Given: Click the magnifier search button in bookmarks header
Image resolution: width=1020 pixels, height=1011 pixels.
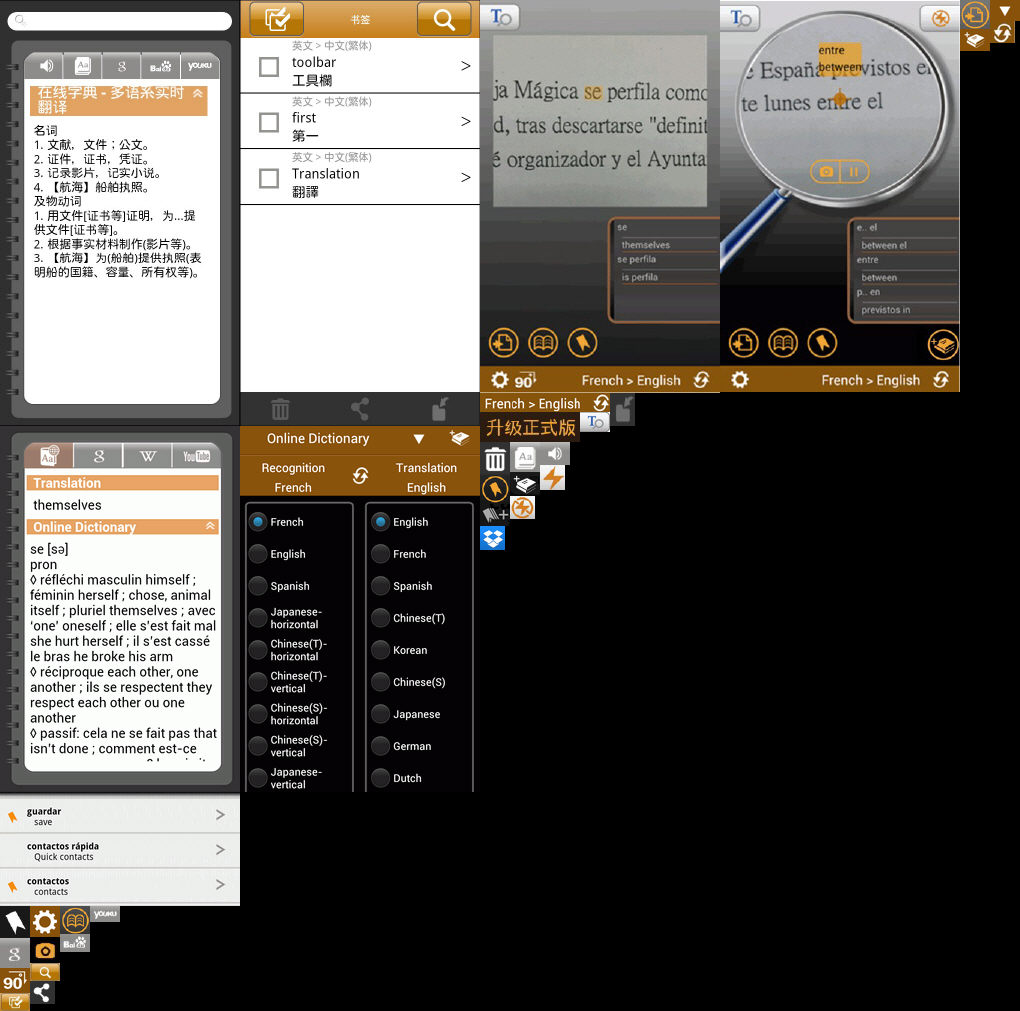Looking at the screenshot, I should tap(444, 19).
